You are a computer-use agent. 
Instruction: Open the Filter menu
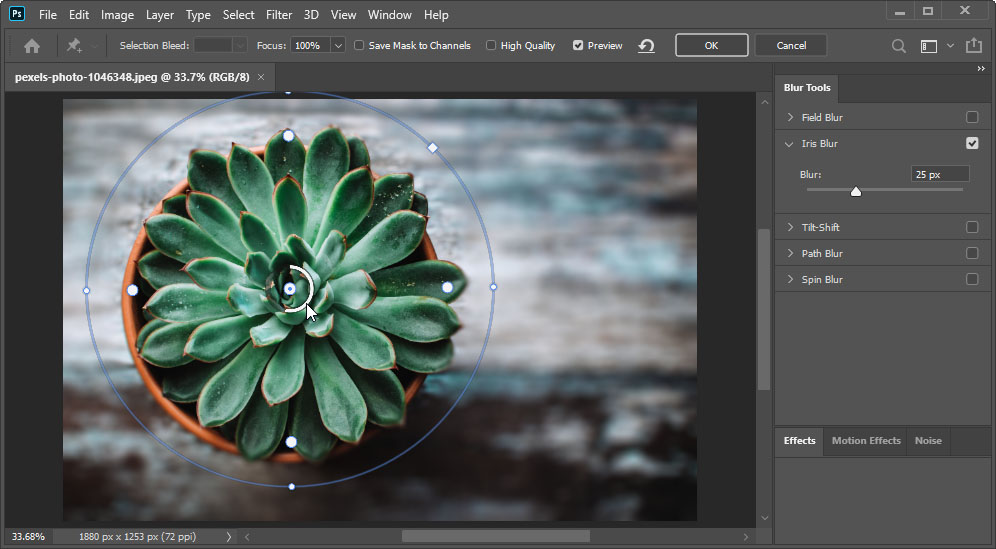pos(279,15)
